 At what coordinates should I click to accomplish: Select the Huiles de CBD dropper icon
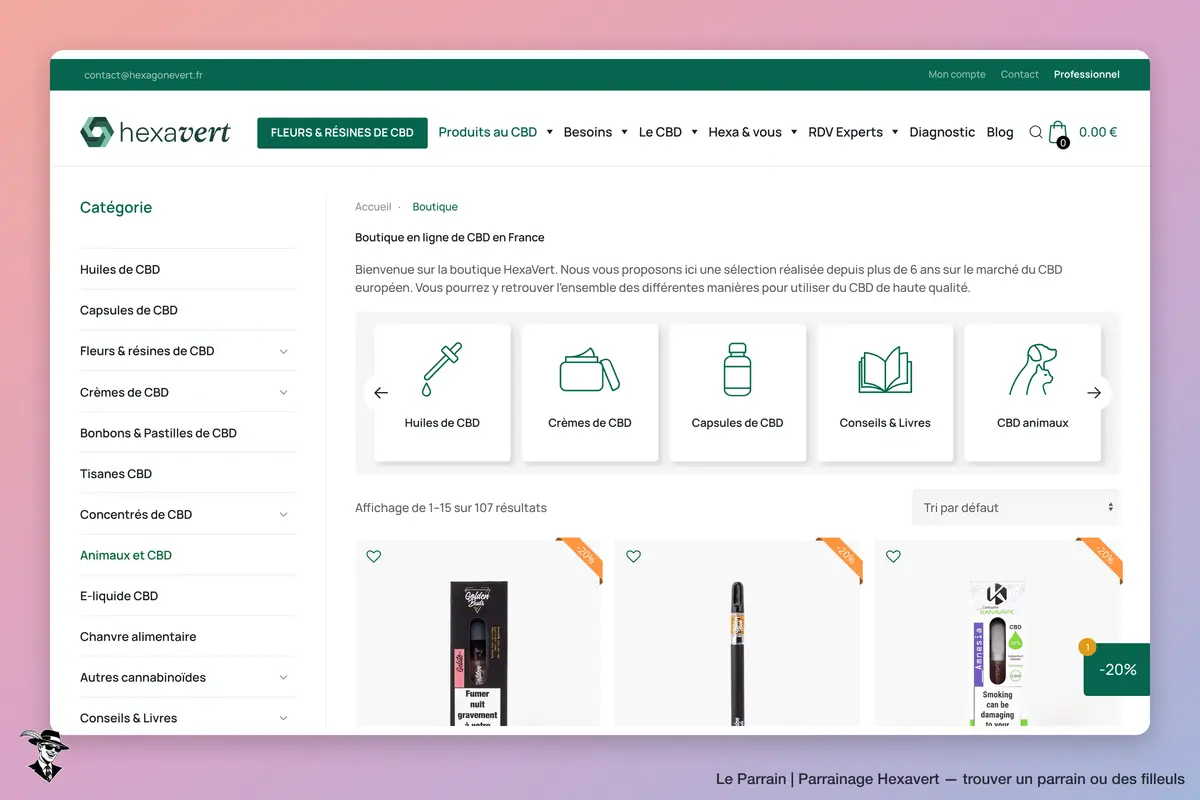click(x=442, y=369)
